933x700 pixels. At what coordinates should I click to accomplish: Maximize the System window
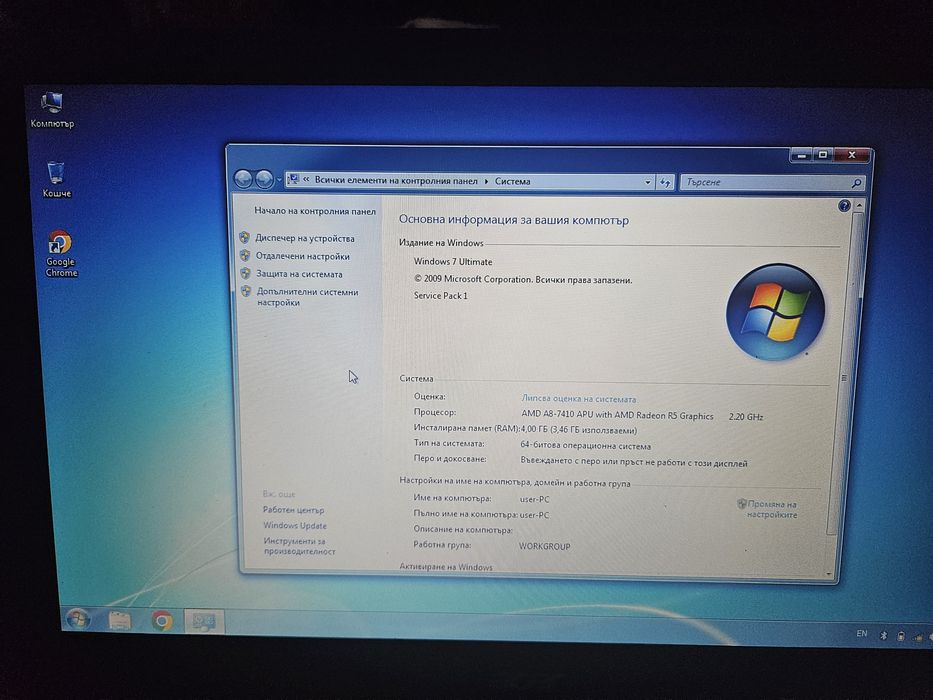(x=823, y=155)
